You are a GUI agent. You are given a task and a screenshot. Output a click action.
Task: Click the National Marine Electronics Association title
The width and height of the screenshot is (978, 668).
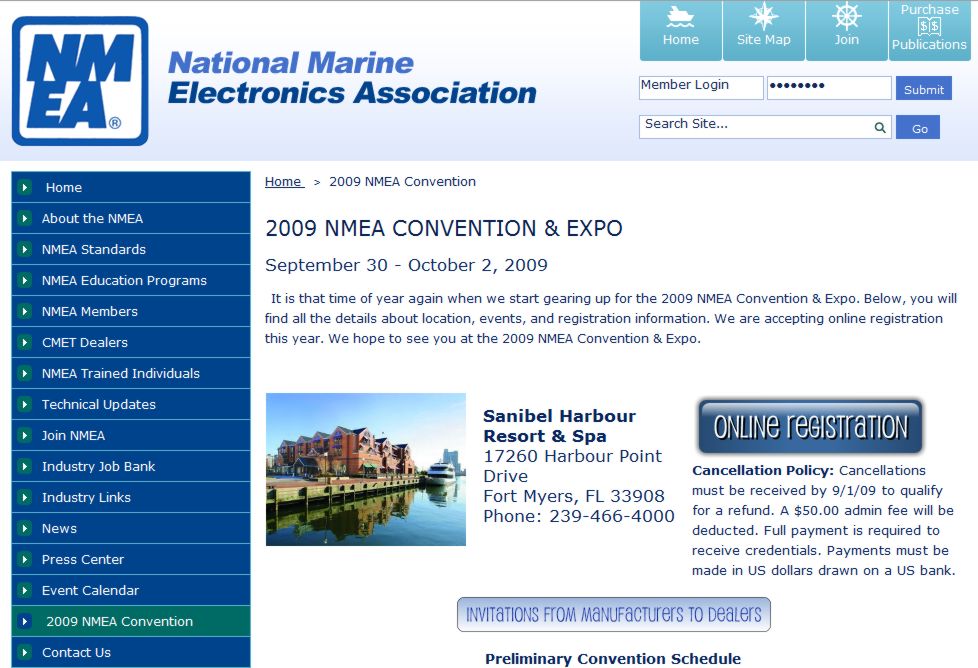click(x=352, y=78)
